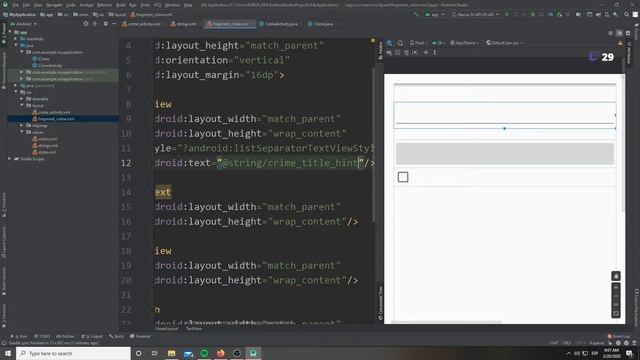The image size is (640, 360).
Task: Click the make project hammer icon
Action: tap(416, 14)
